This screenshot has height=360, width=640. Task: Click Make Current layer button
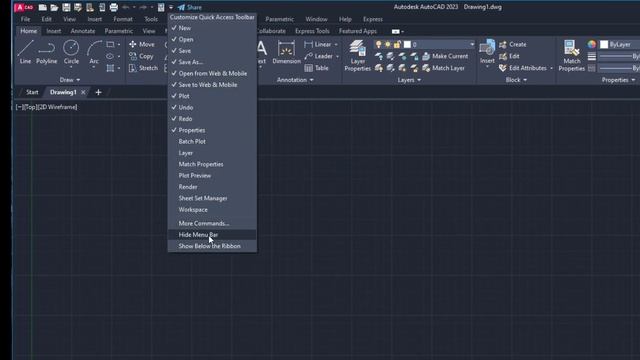tap(444, 56)
